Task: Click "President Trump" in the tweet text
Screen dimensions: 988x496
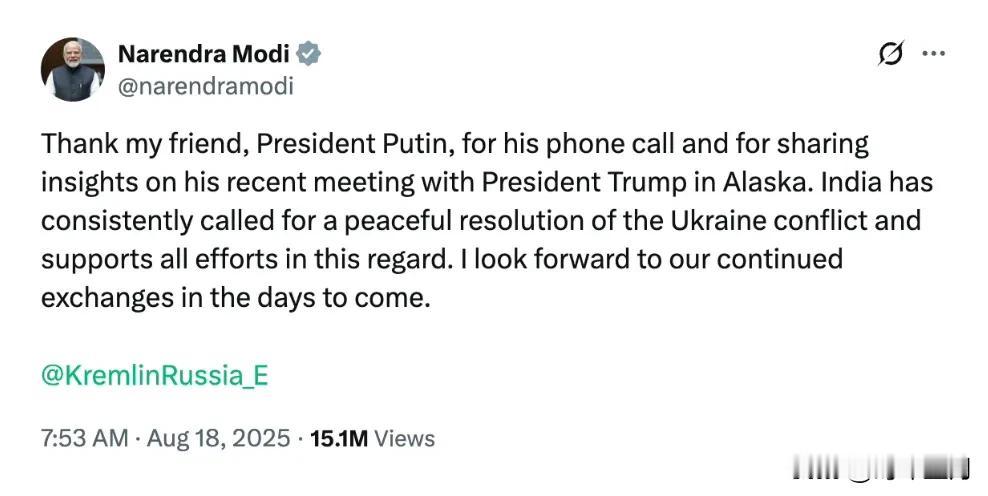Action: tap(581, 183)
